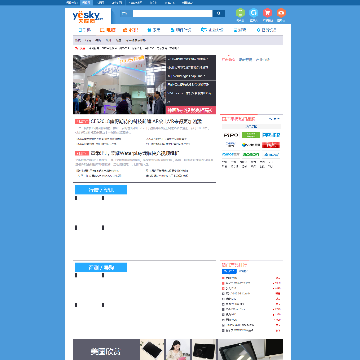Select the first orange navigation menu item
This screenshot has width=360, height=360.
(x=108, y=30)
